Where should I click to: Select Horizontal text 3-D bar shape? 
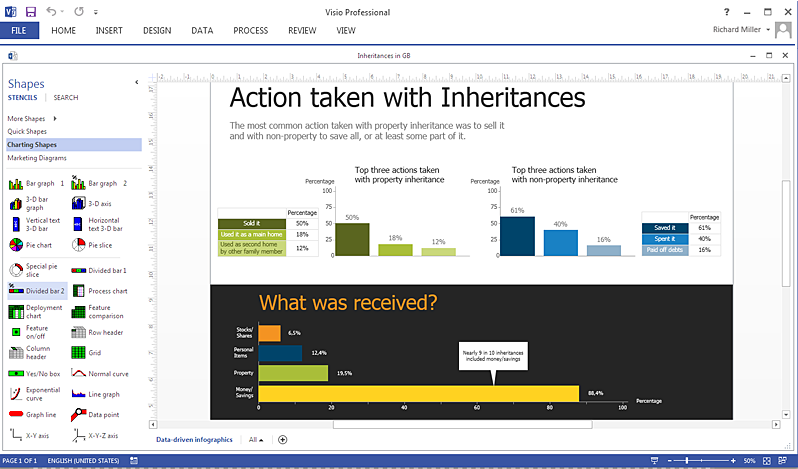98,224
